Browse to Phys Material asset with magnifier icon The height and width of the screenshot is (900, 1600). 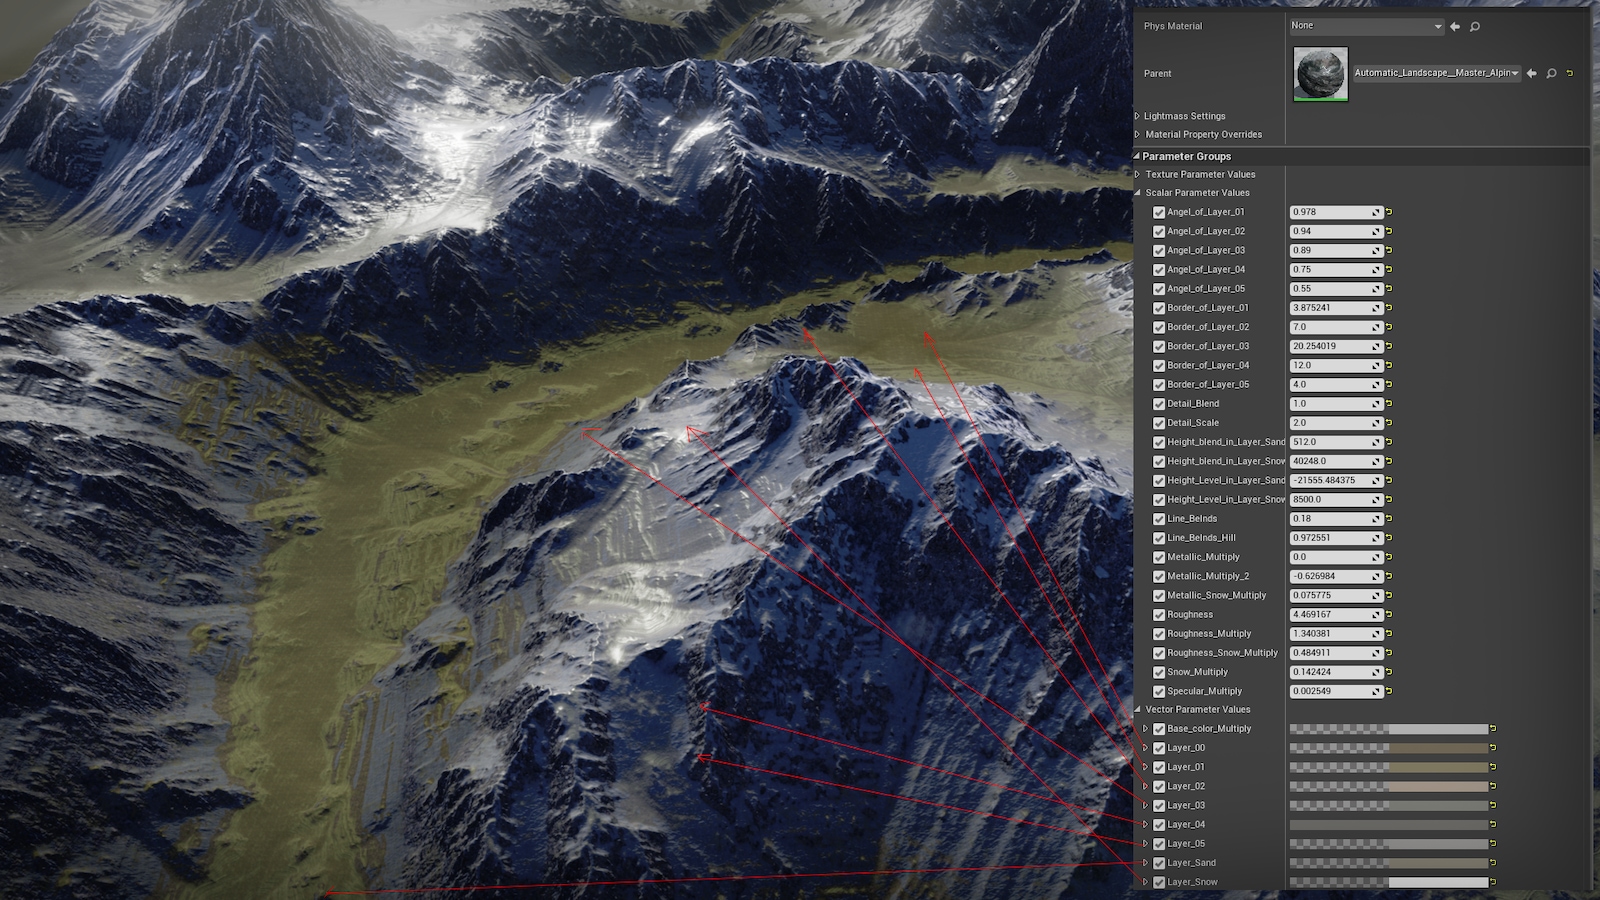click(1474, 27)
